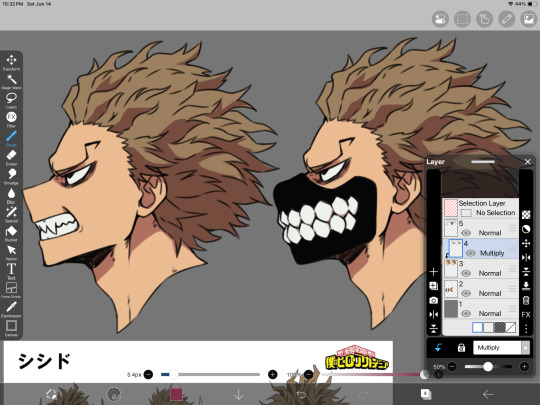Select layer 1 gray background row
The image size is (540, 405).
click(480, 309)
